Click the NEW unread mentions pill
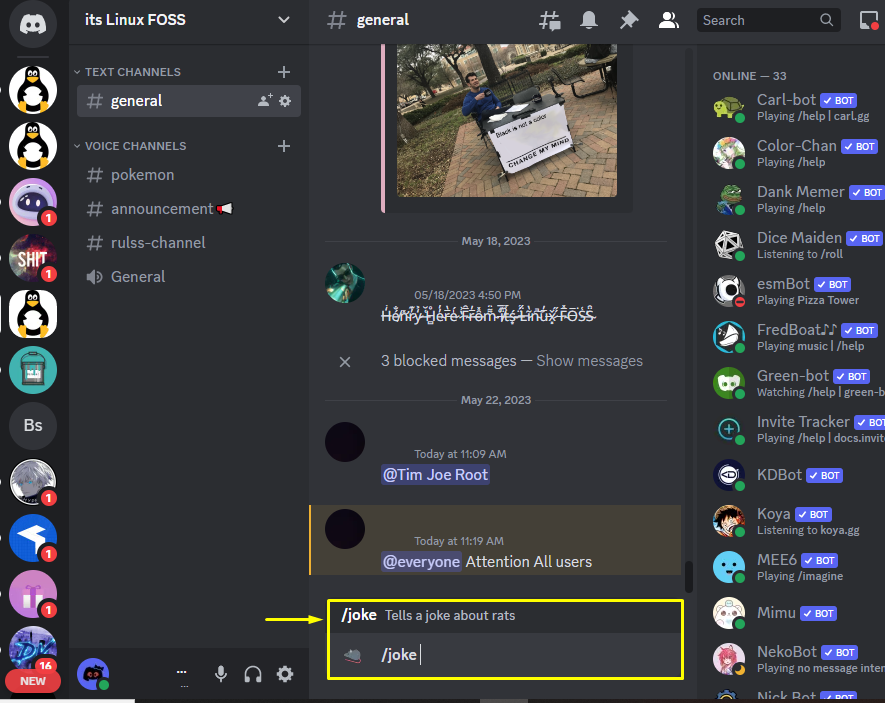Image resolution: width=885 pixels, height=703 pixels. click(x=33, y=681)
